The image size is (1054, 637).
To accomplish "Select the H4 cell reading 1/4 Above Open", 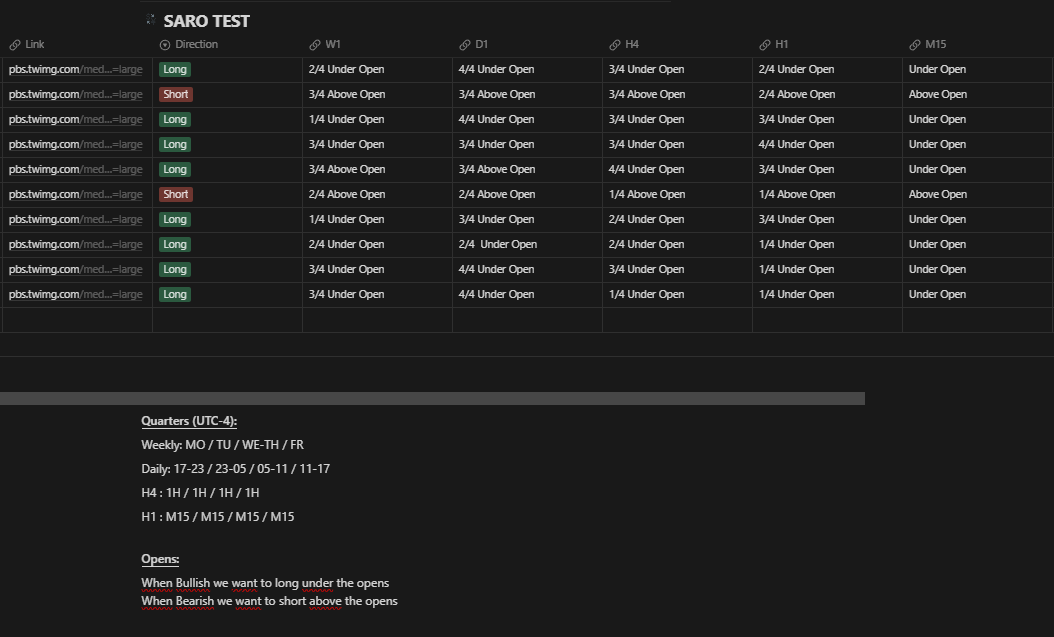I will 677,194.
